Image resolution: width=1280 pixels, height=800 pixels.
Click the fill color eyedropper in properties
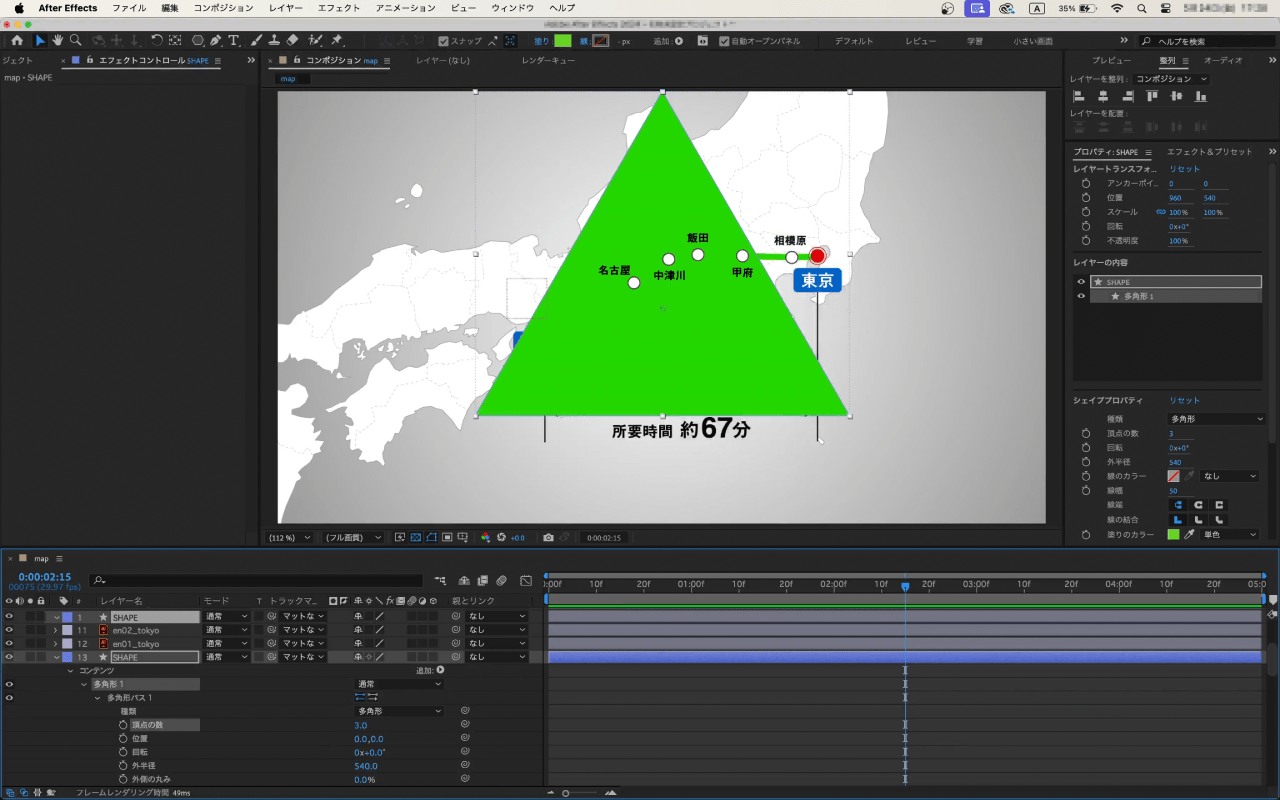click(1190, 534)
